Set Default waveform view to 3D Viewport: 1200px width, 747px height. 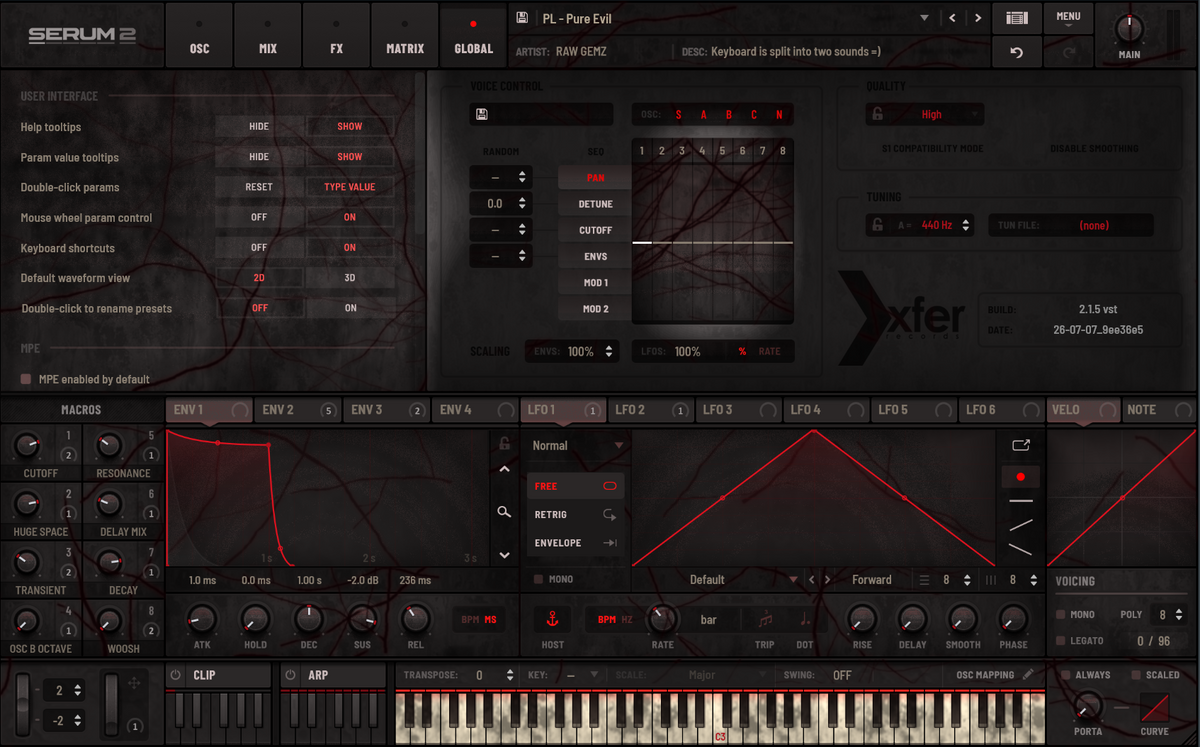pyautogui.click(x=350, y=278)
